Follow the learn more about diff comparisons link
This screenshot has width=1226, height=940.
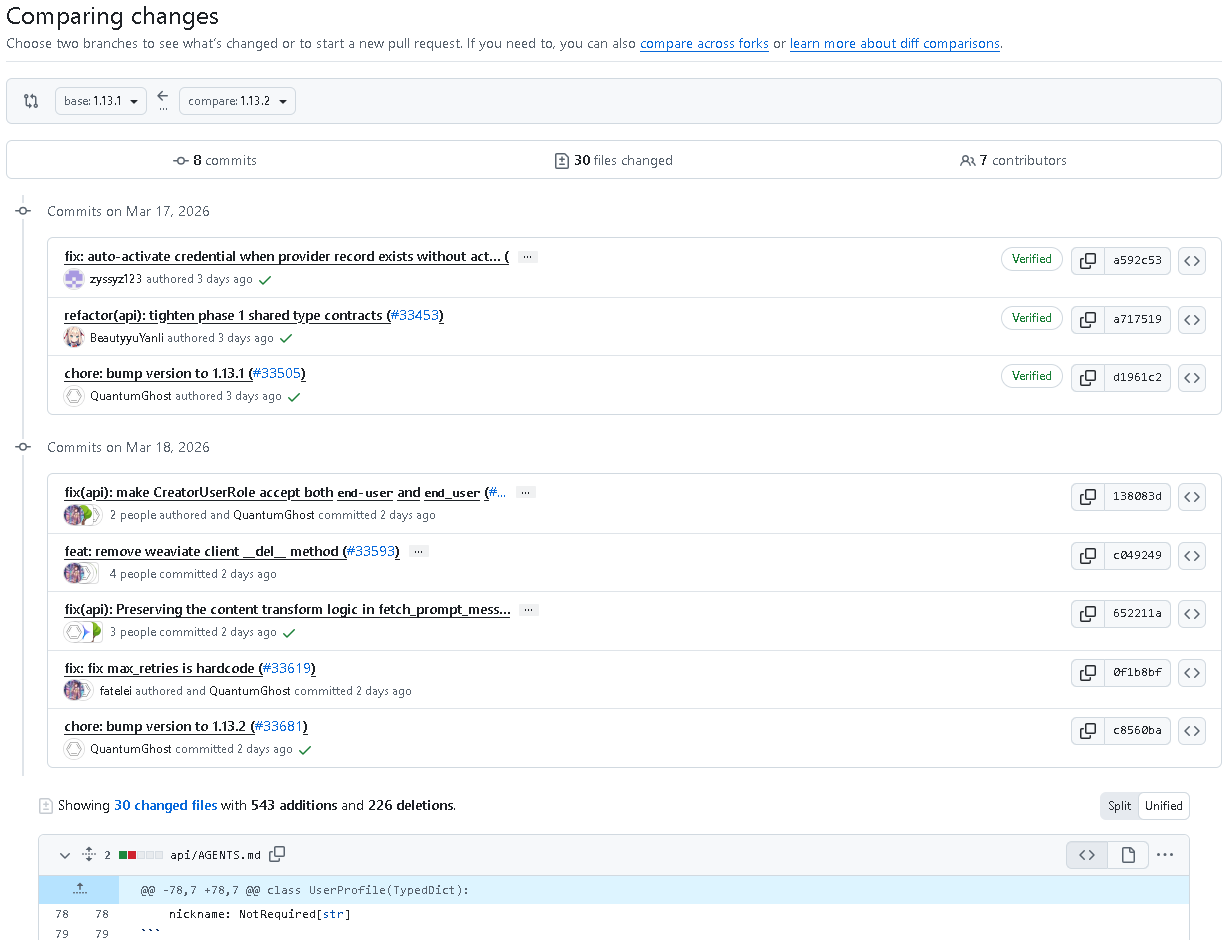click(895, 44)
